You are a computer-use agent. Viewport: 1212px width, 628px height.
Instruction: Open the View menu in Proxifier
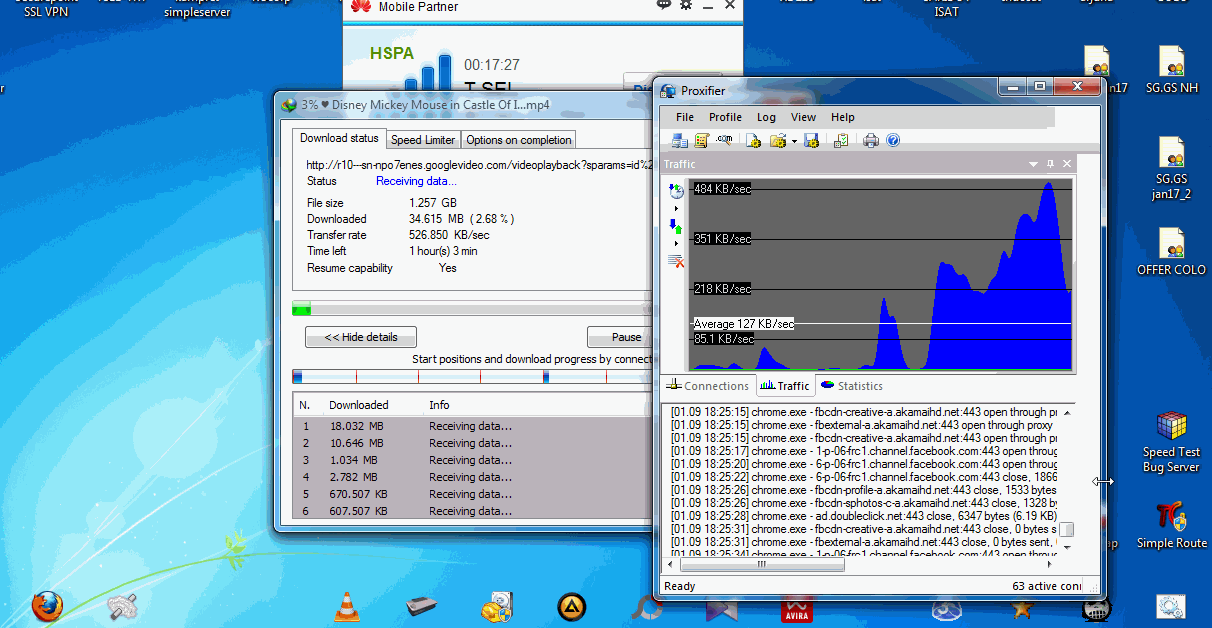coord(804,117)
